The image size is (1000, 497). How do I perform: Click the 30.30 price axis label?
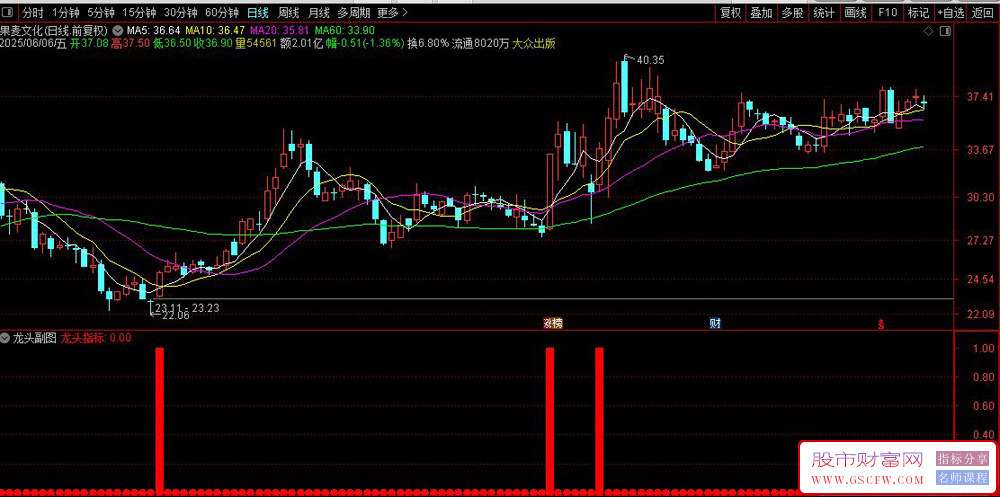980,198
